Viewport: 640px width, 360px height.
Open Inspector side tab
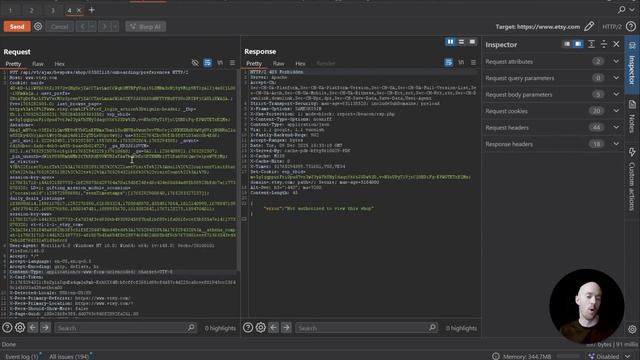coord(632,64)
